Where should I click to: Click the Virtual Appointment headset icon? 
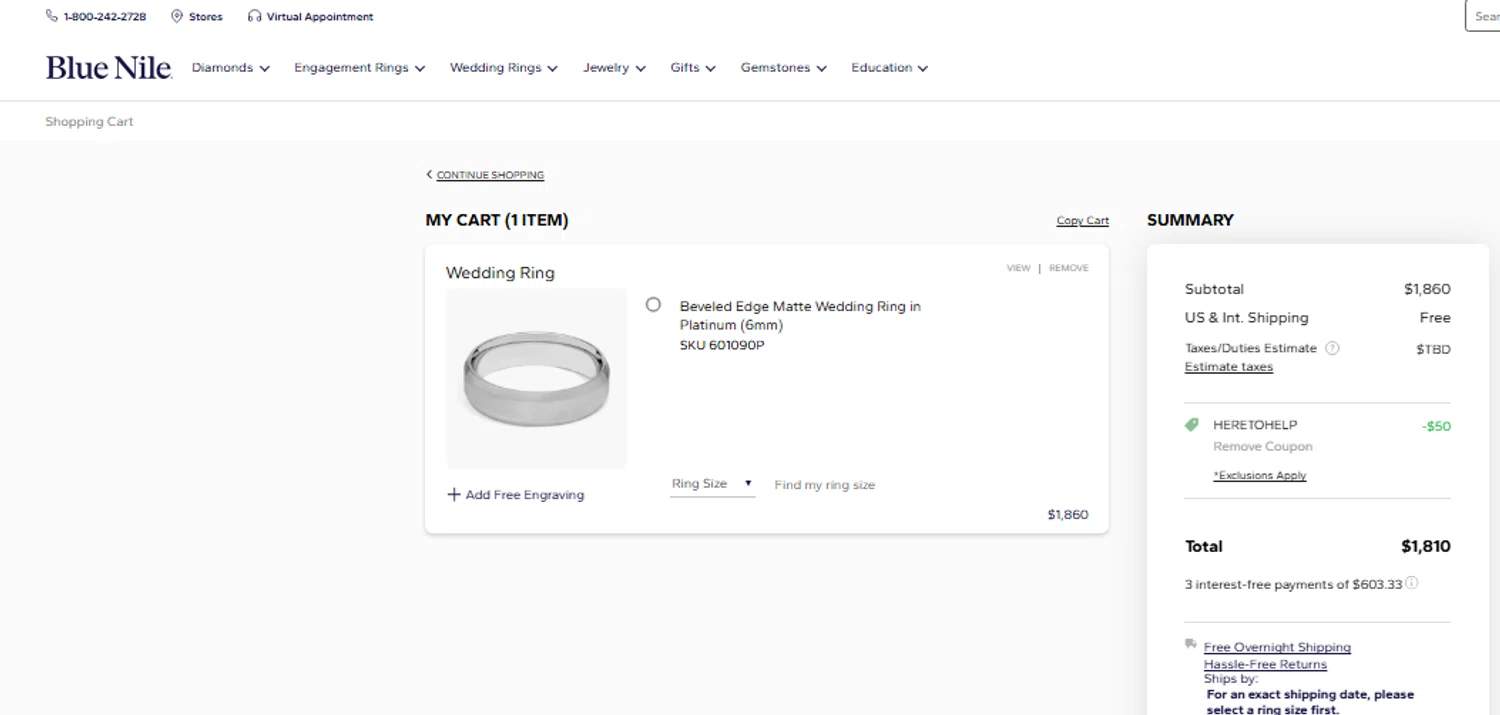tap(255, 16)
